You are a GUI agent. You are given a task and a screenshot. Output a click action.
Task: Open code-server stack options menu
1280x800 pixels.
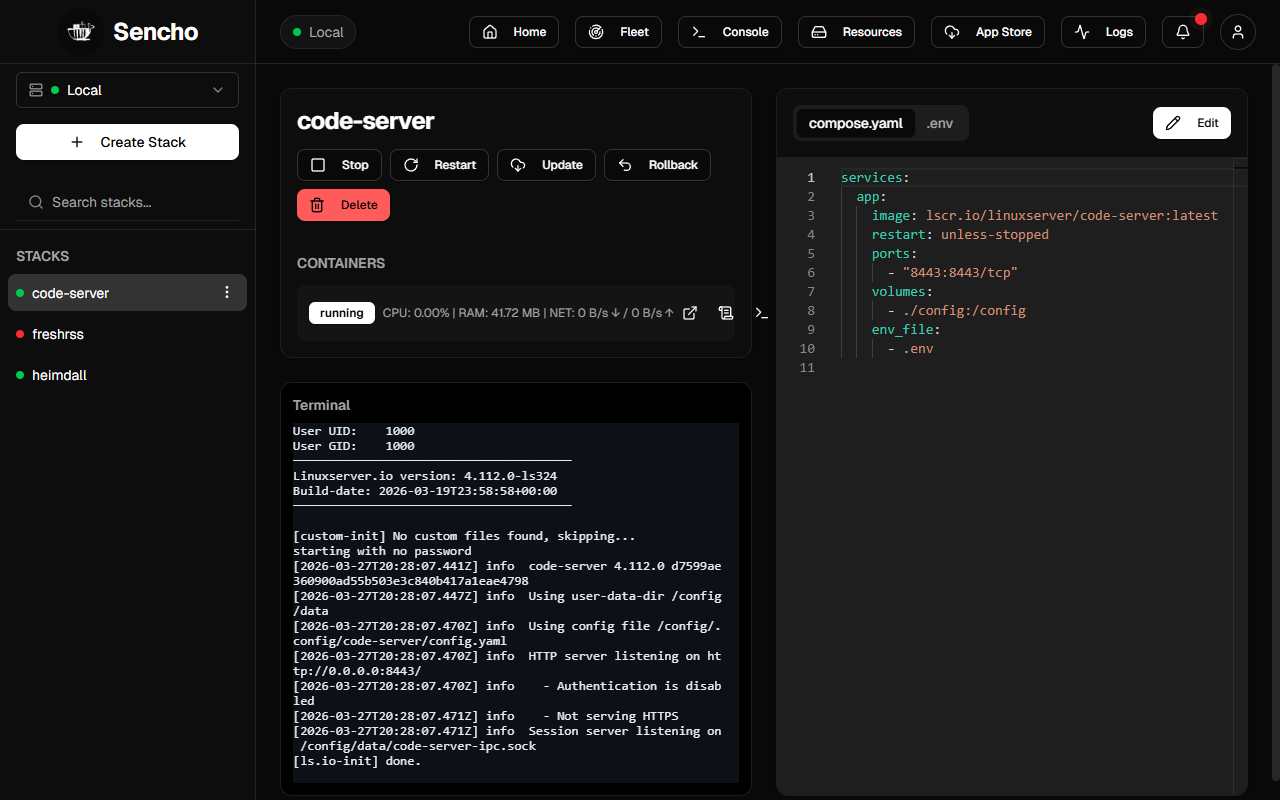pyautogui.click(x=227, y=292)
